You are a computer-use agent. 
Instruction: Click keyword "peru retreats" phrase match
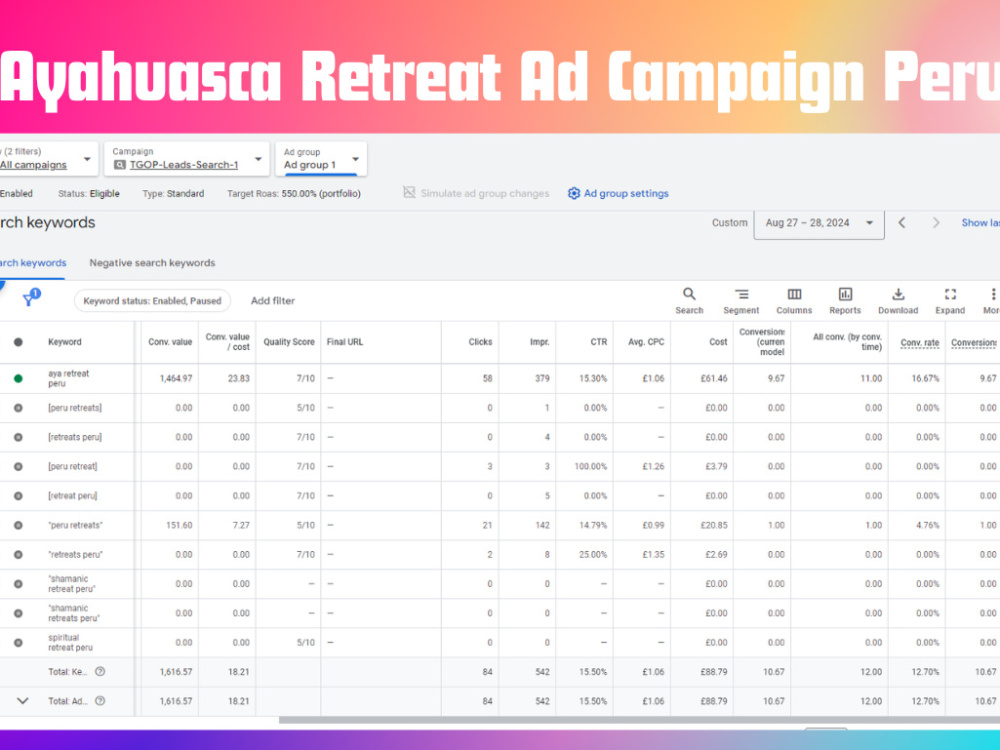[75, 525]
